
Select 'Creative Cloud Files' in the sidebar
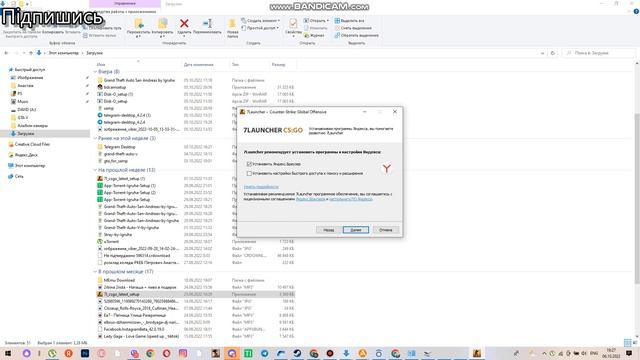(32, 144)
